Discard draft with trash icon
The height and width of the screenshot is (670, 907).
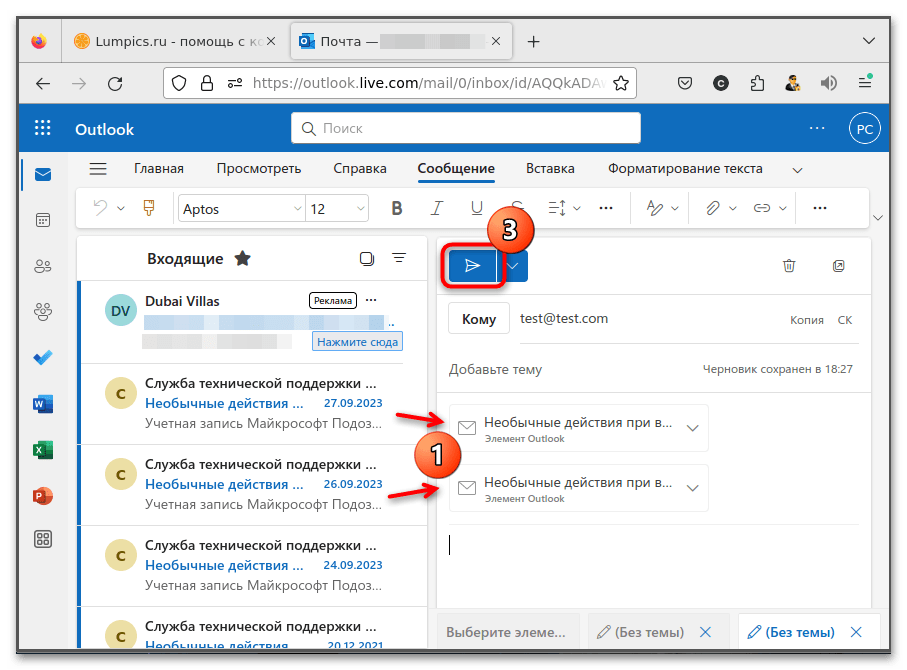(x=789, y=266)
